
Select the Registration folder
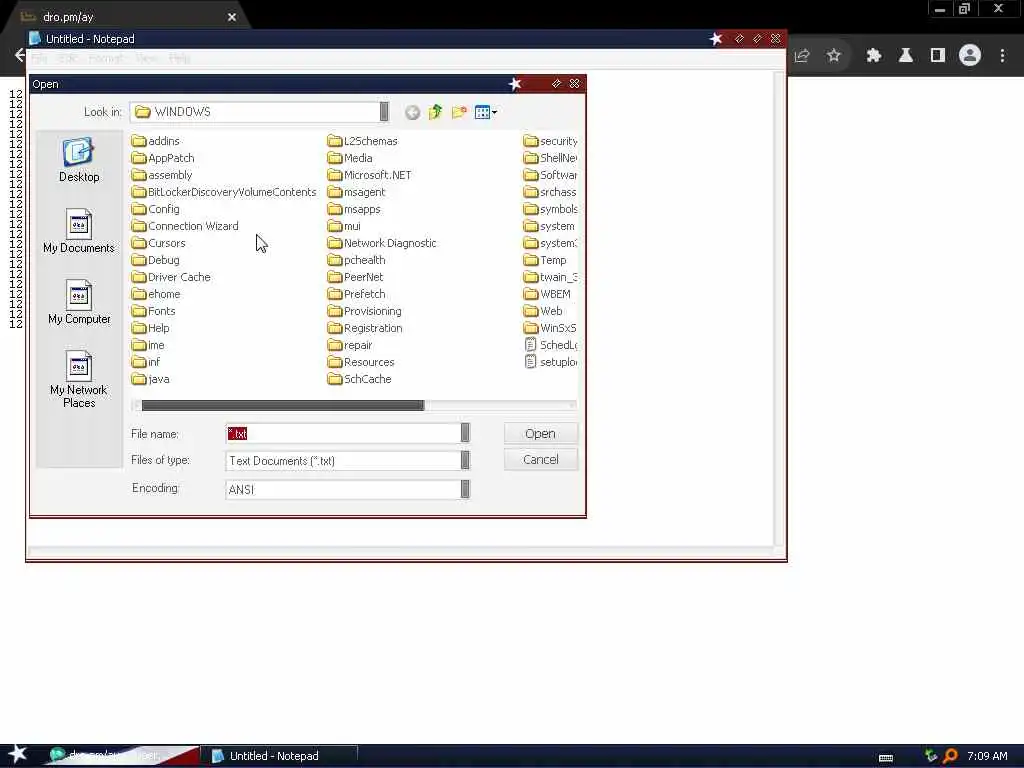(x=365, y=328)
